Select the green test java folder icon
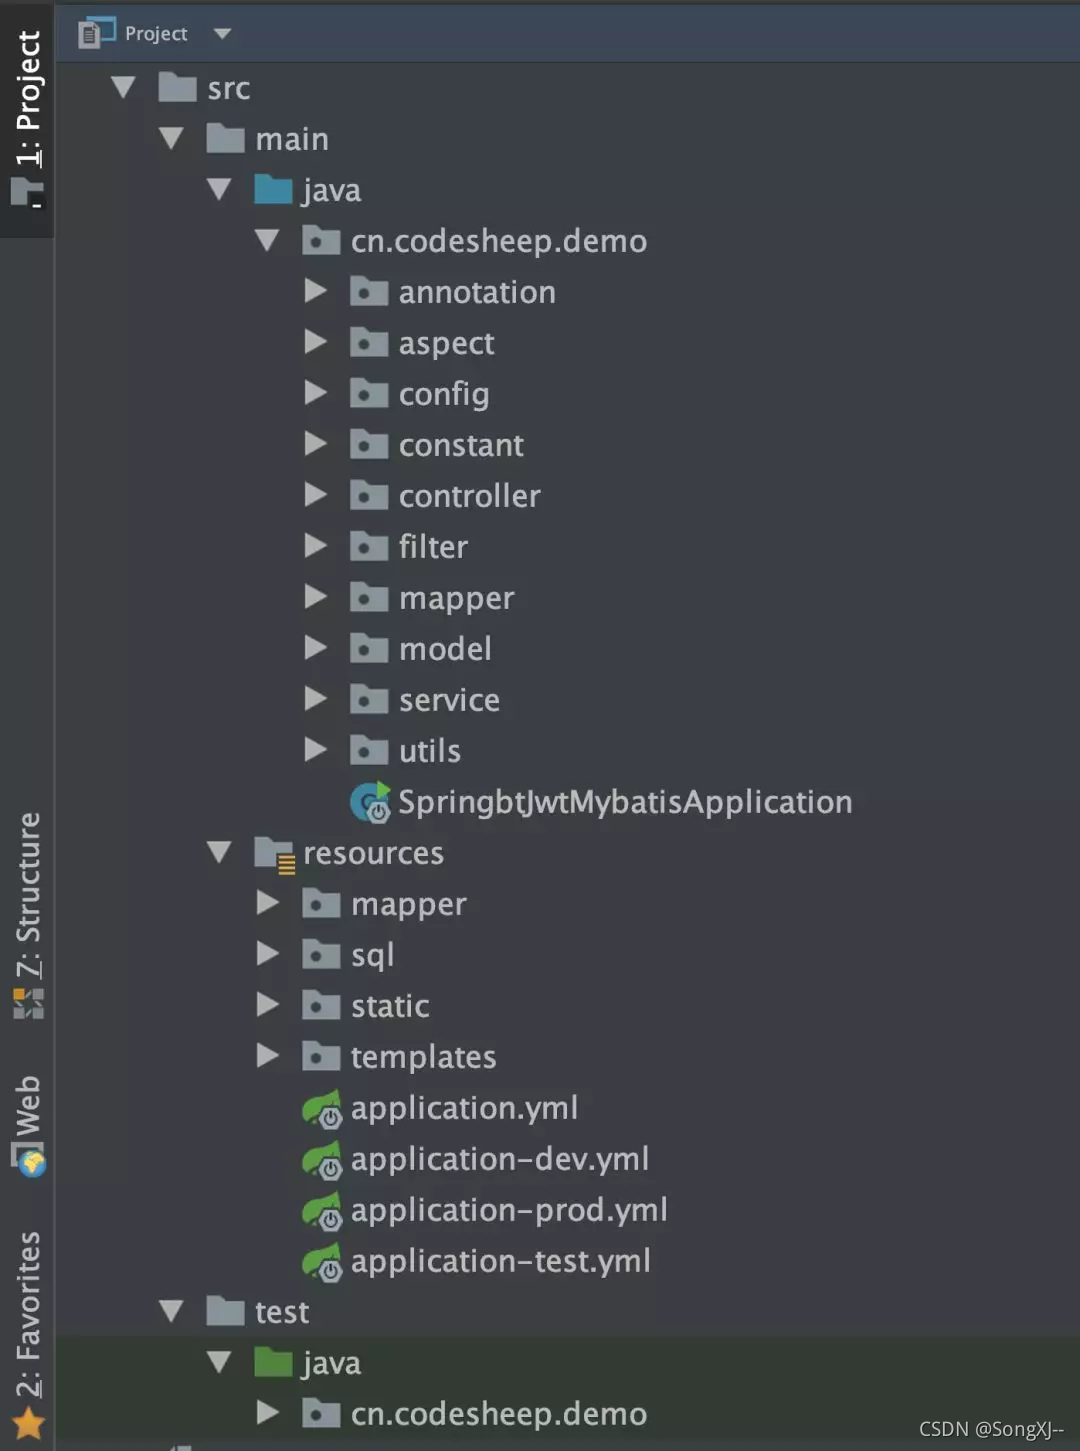The height and width of the screenshot is (1451, 1080). tap(272, 1362)
